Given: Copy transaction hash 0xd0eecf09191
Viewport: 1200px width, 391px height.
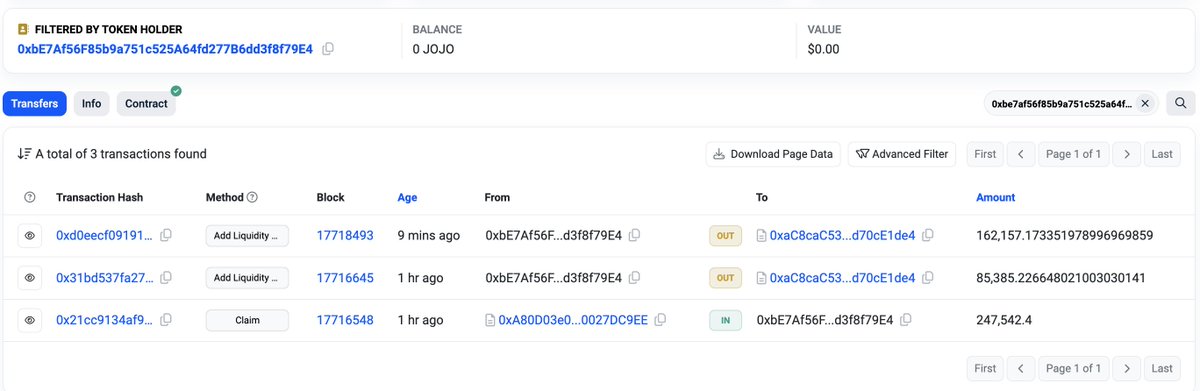Looking at the screenshot, I should (x=166, y=236).
